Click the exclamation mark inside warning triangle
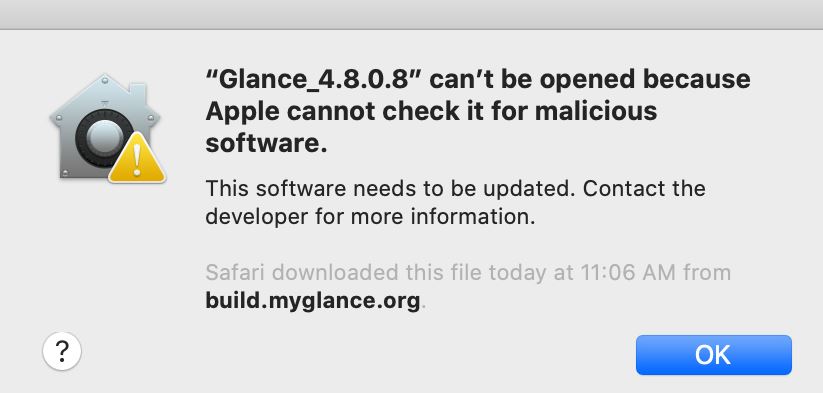Screen dimensions: 823x393 pyautogui.click(x=137, y=160)
